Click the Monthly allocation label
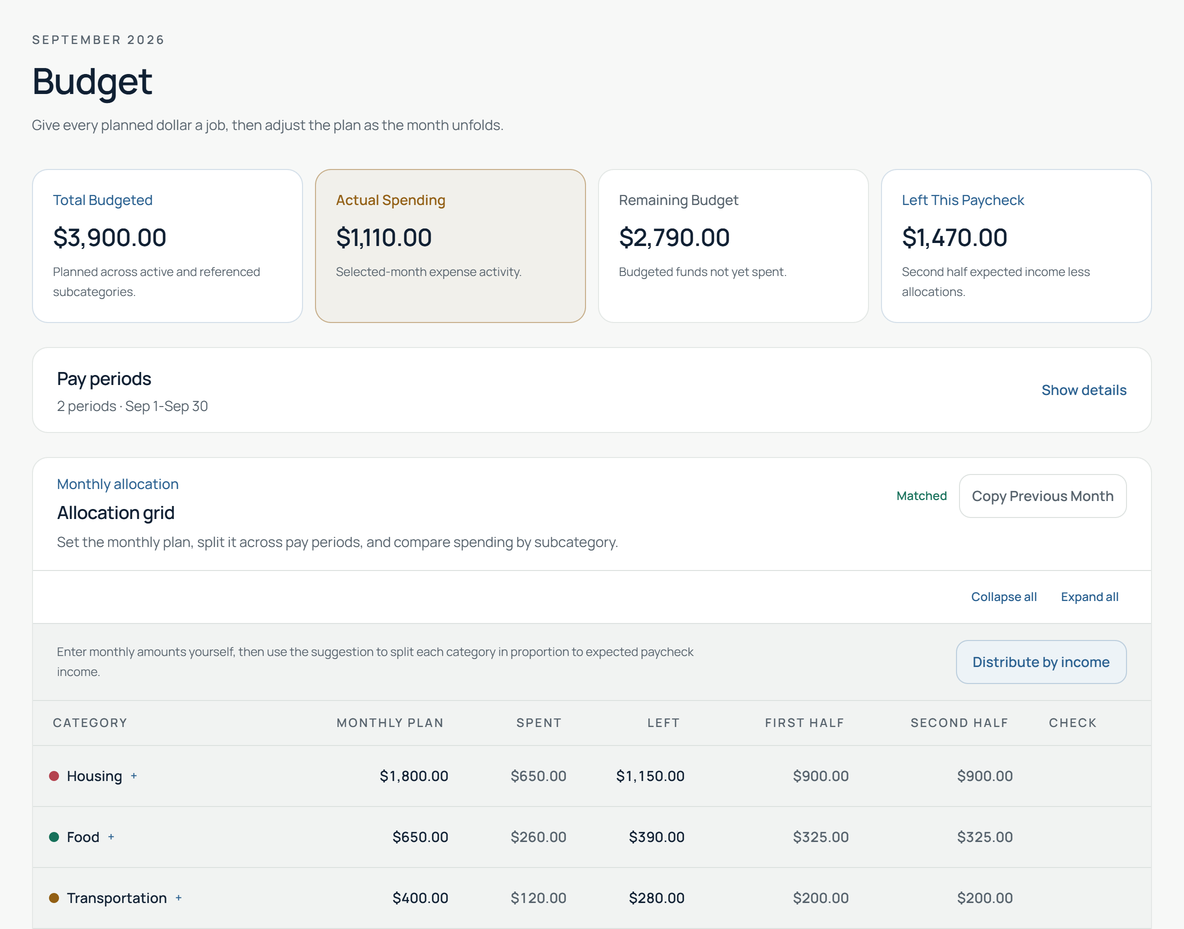 [118, 484]
